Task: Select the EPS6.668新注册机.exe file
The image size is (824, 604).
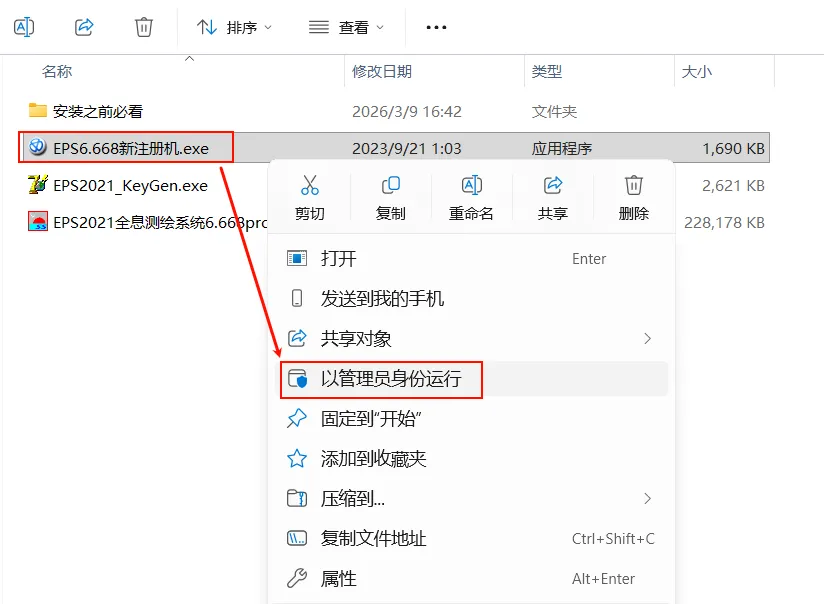Action: 131,148
